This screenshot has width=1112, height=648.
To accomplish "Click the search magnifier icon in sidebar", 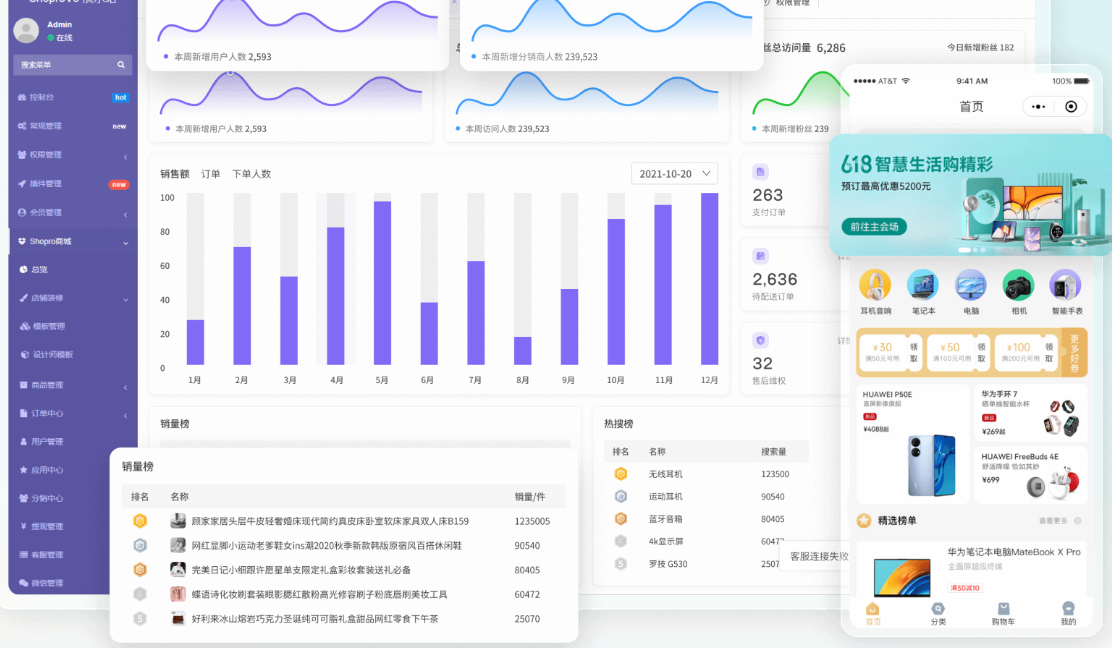I will point(121,65).
